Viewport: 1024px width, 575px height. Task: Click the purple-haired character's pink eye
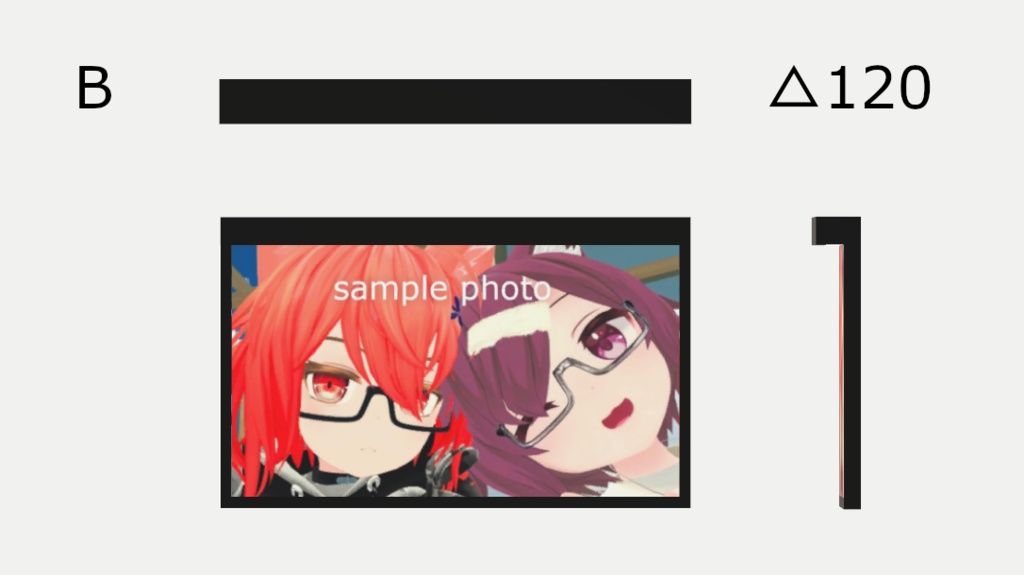tap(603, 338)
